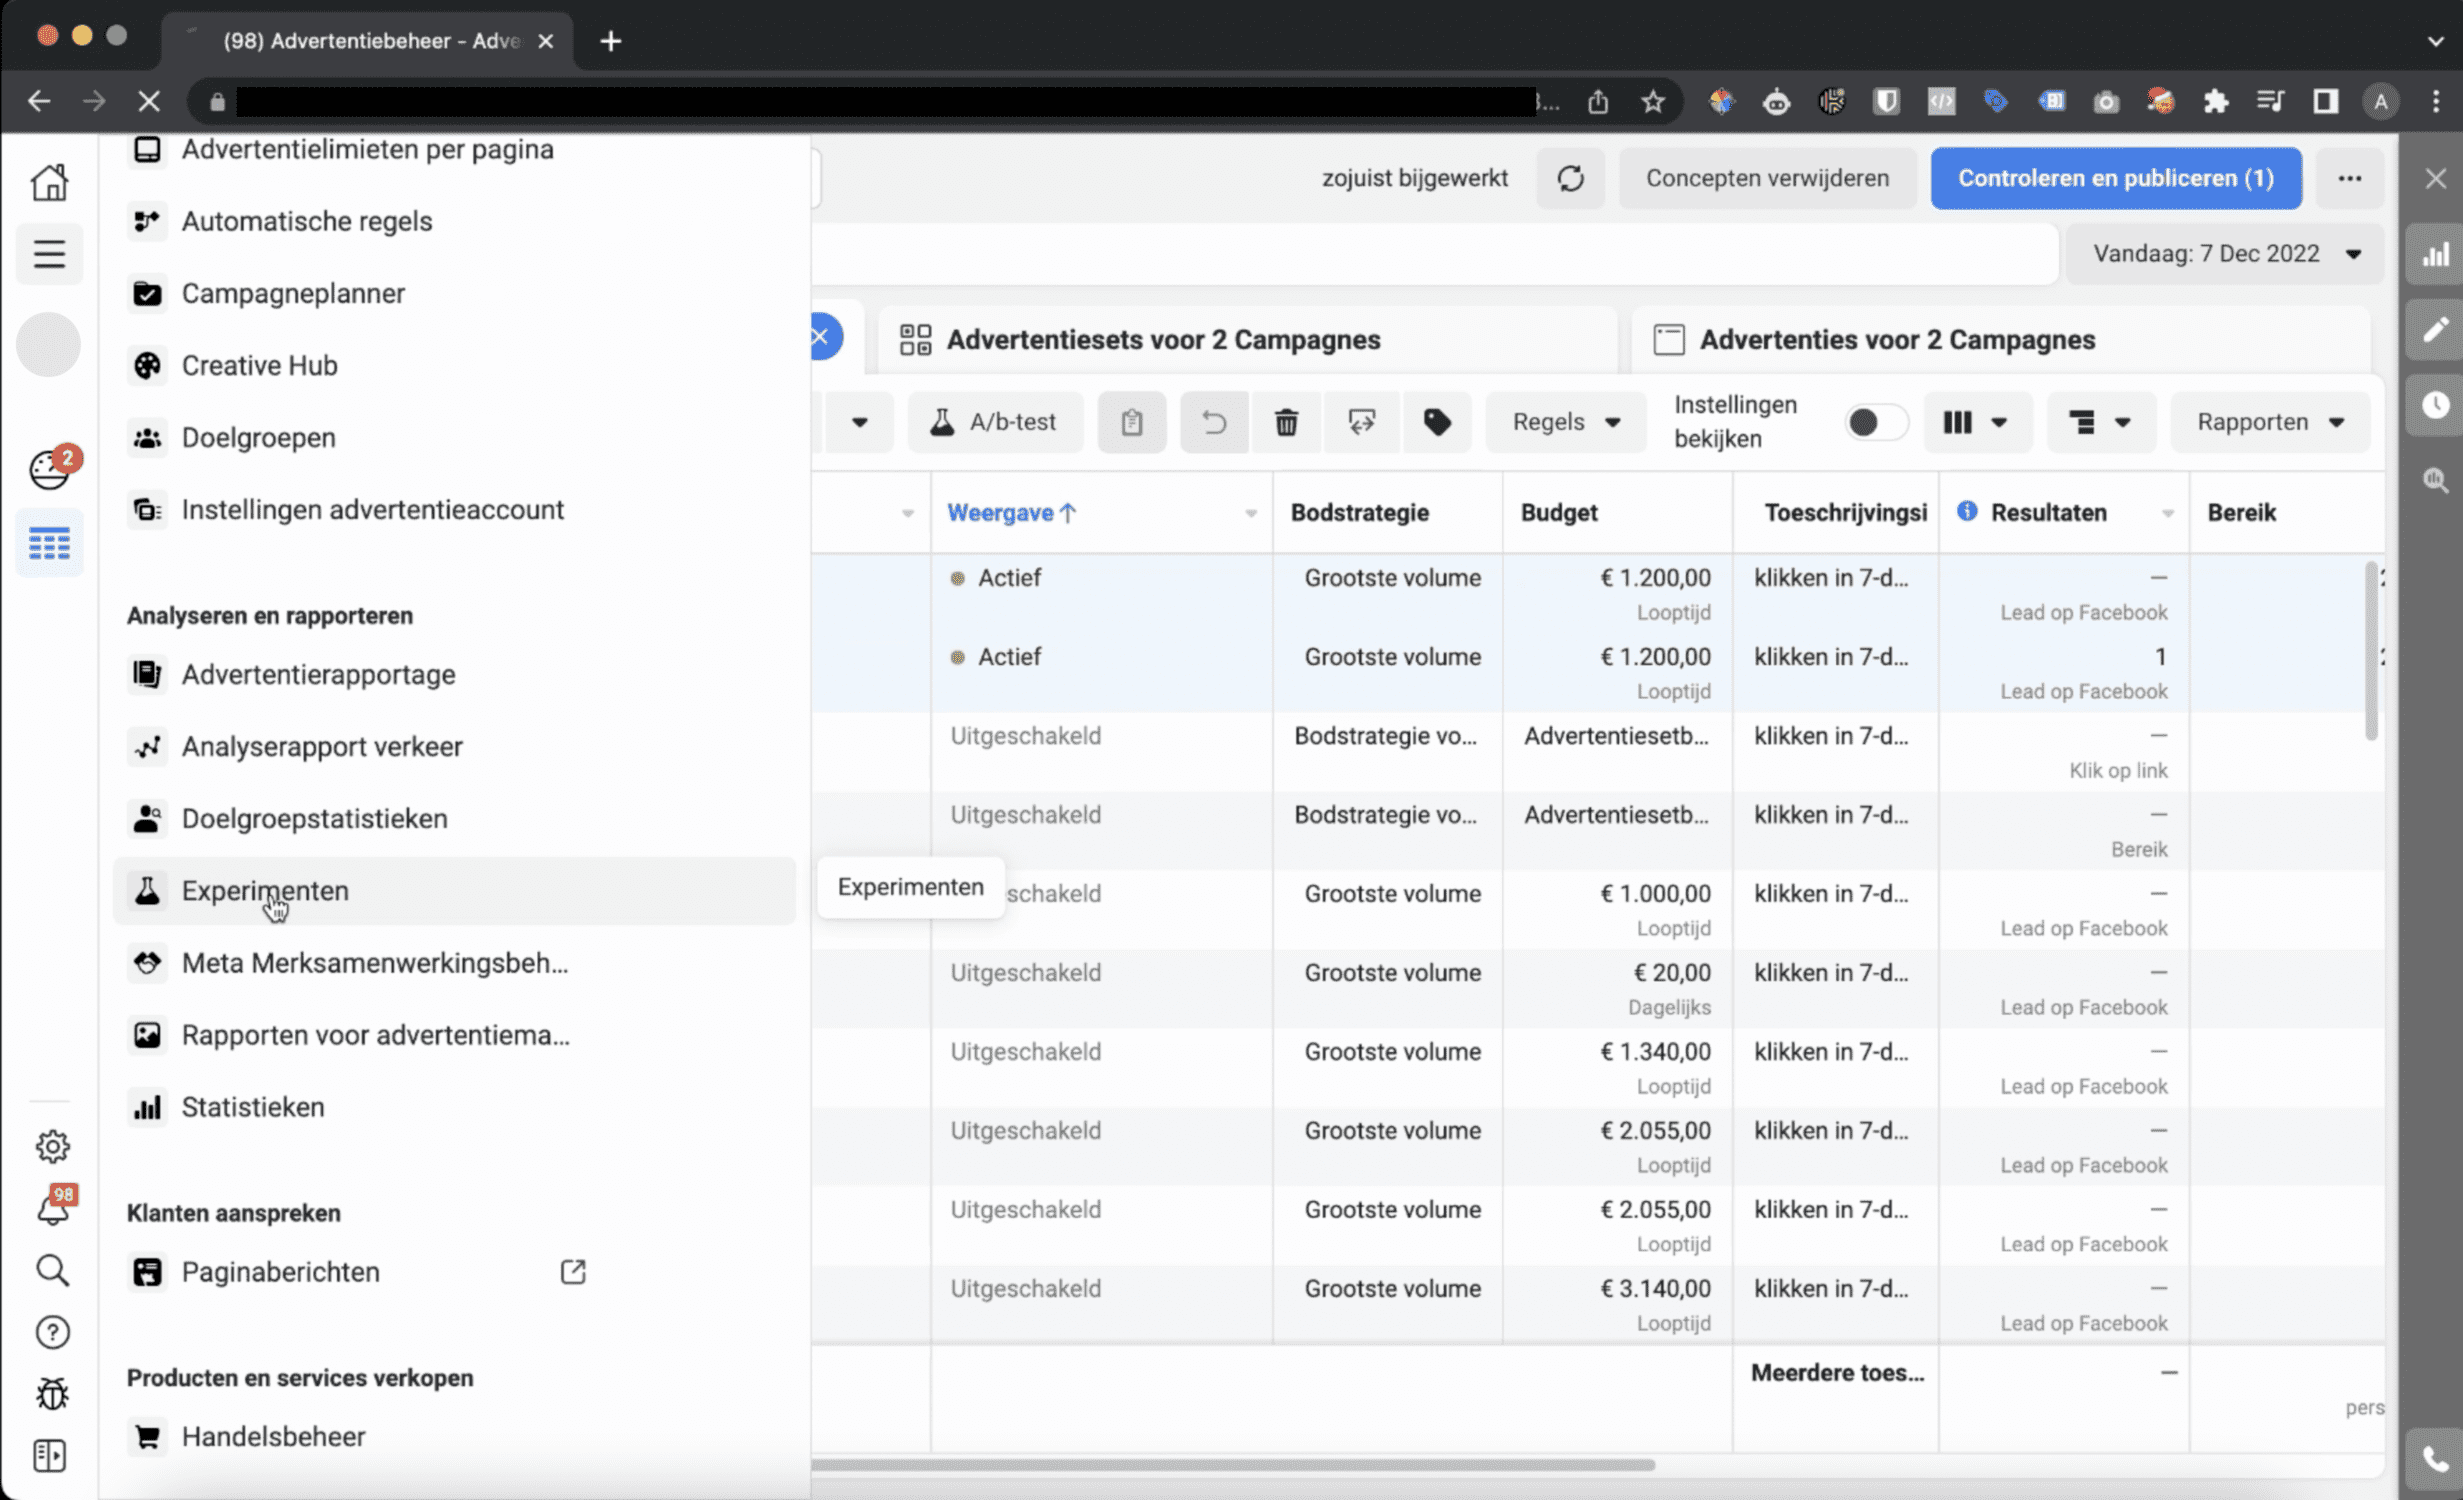
Task: Click Controleren en publiceren button
Action: [2115, 178]
